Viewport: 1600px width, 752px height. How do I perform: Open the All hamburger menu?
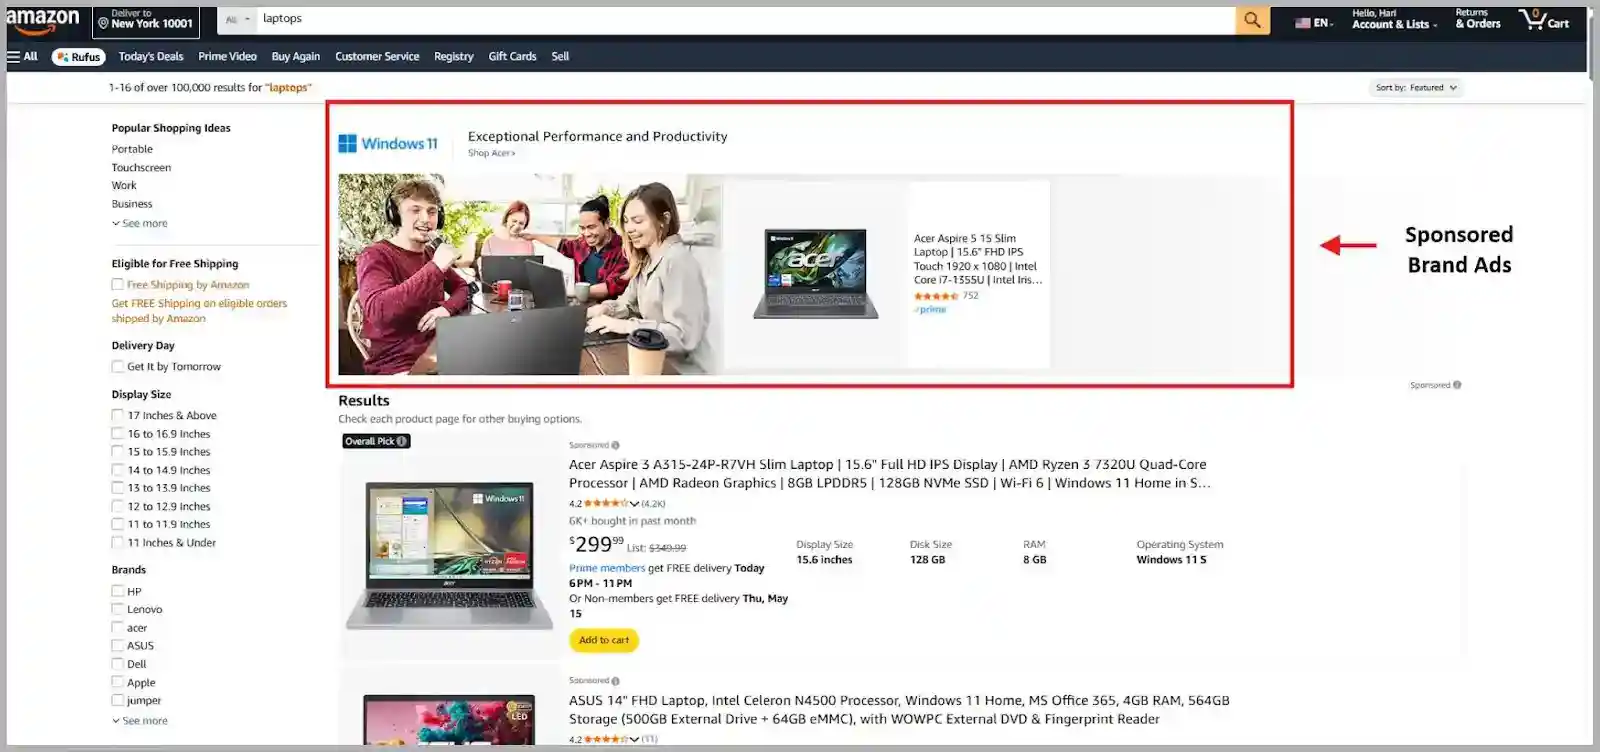pos(22,57)
